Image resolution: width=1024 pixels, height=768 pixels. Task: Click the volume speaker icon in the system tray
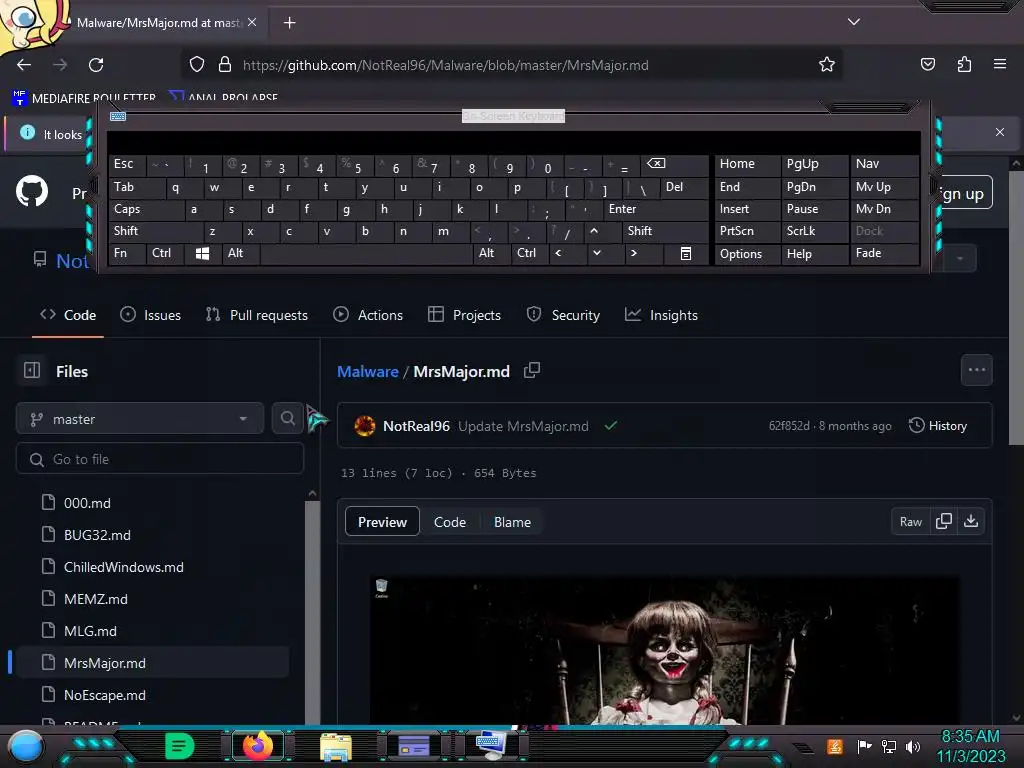(913, 746)
